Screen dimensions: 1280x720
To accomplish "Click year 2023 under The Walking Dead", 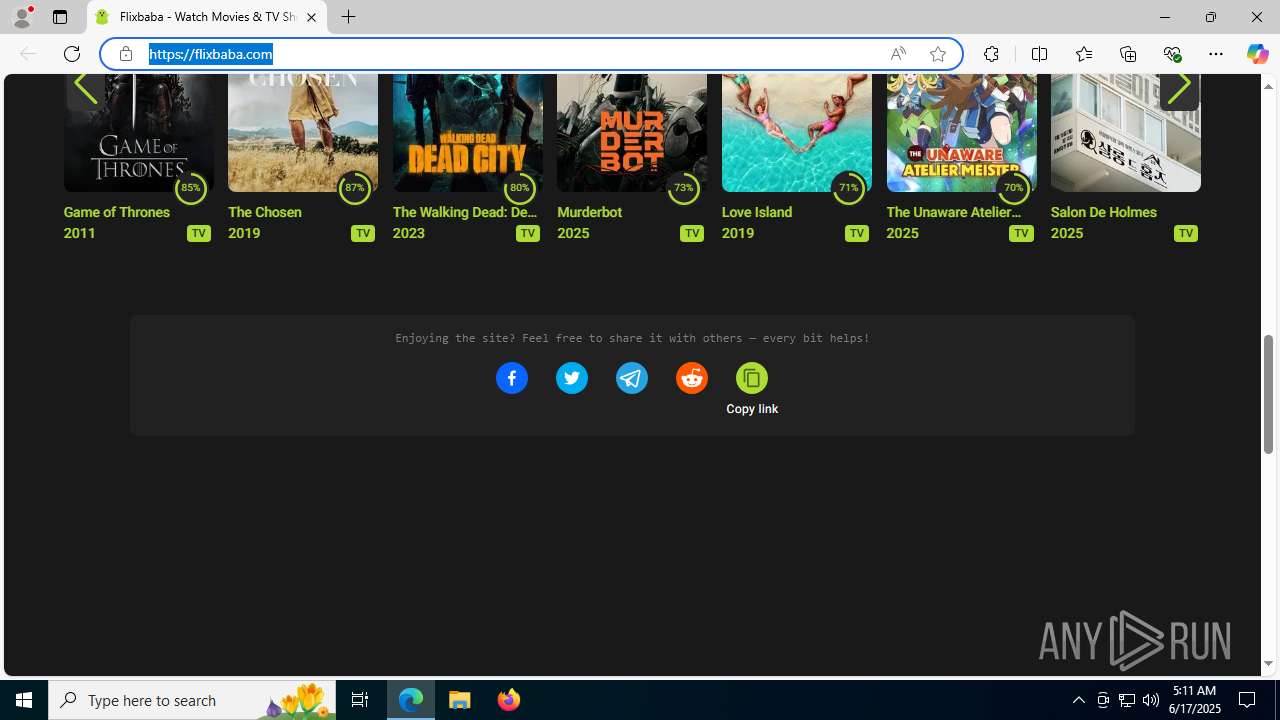I will (409, 233).
